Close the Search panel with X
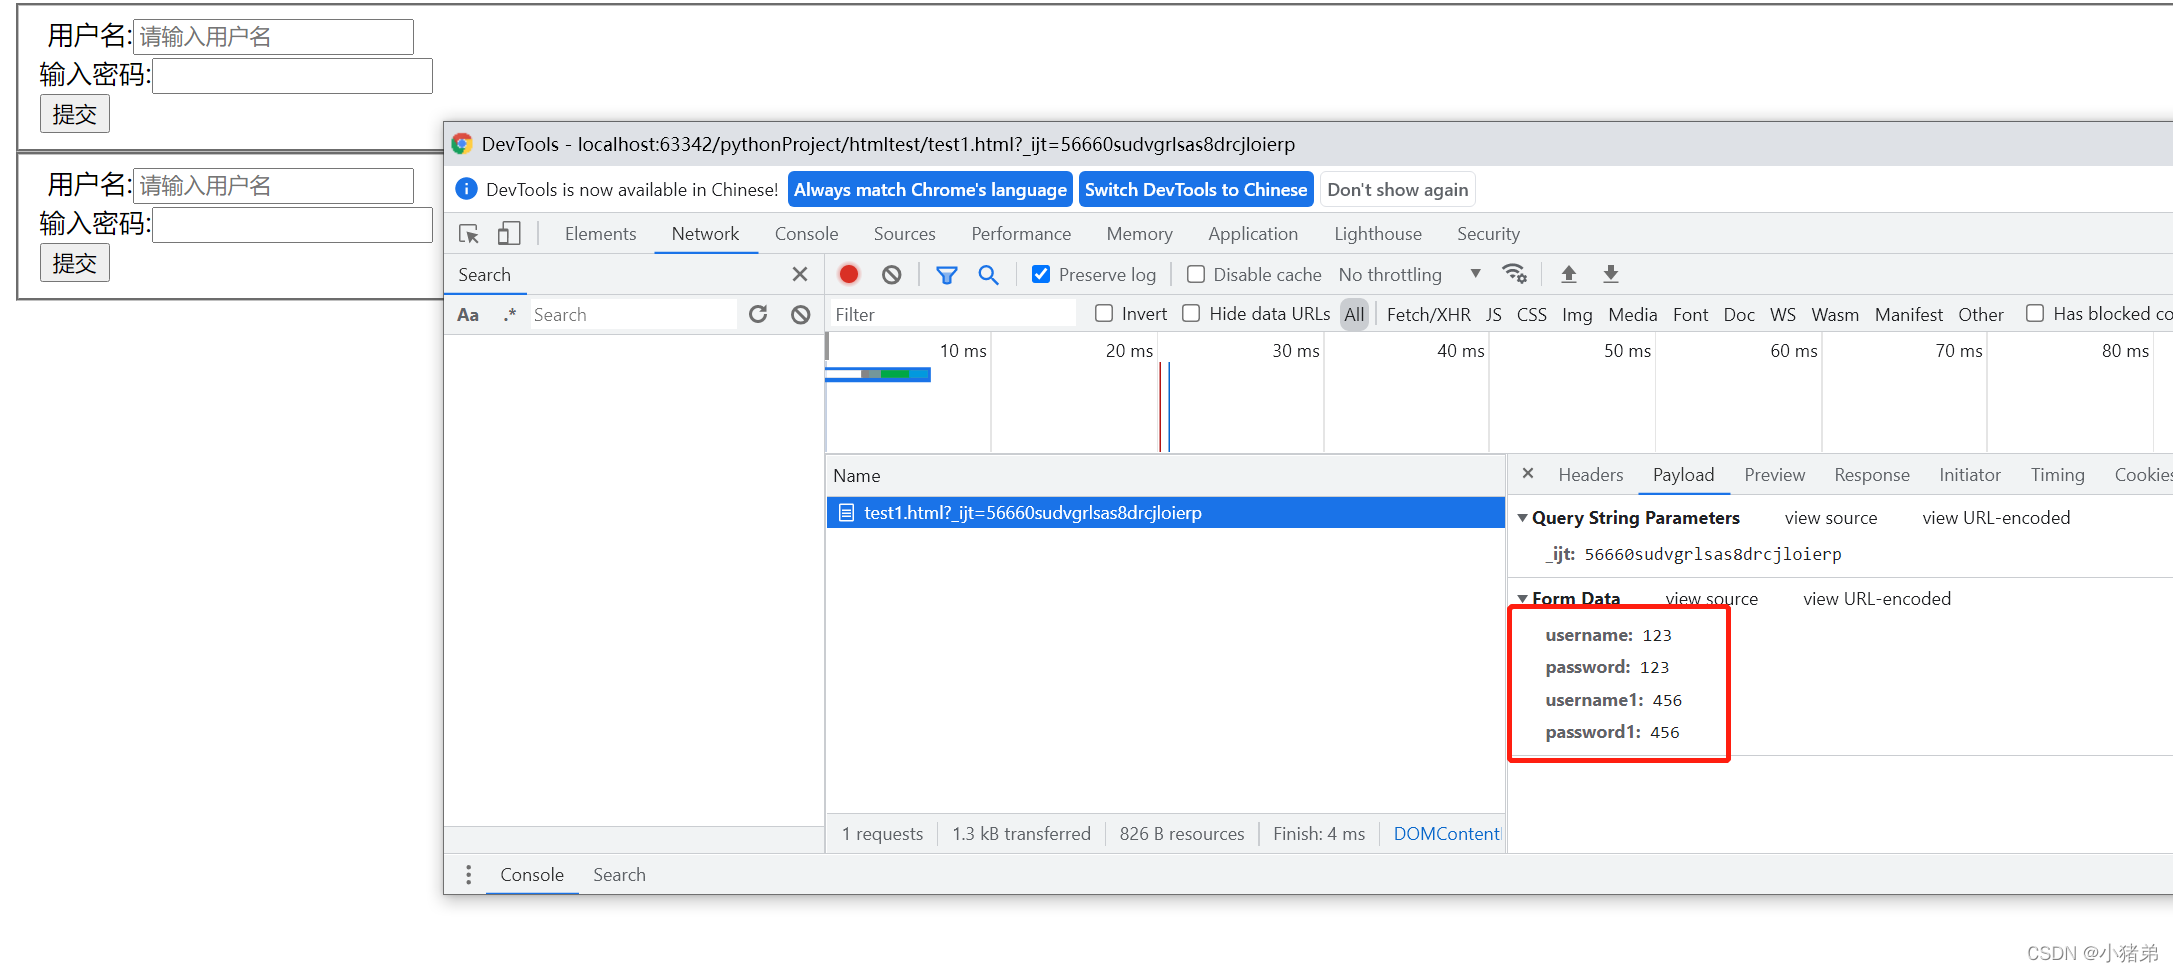This screenshot has height=972, width=2173. click(x=800, y=274)
